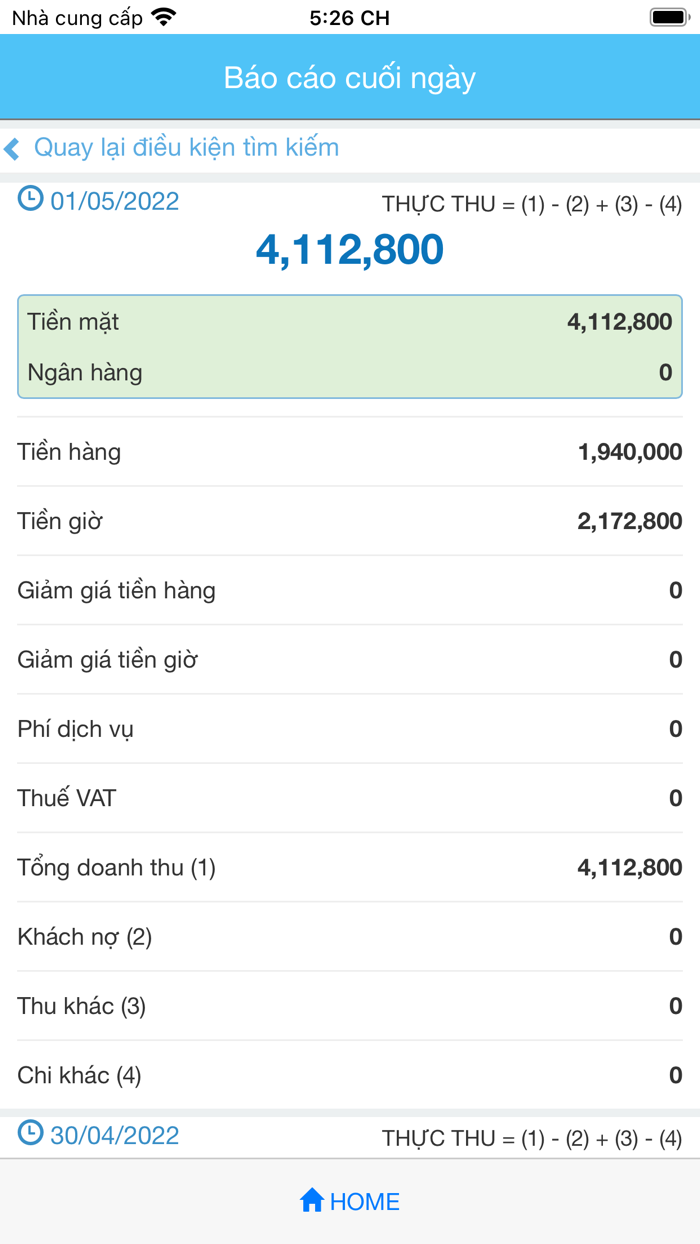The image size is (700, 1244).
Task: Tap the clock icon beside 01/05/2022
Action: click(28, 201)
